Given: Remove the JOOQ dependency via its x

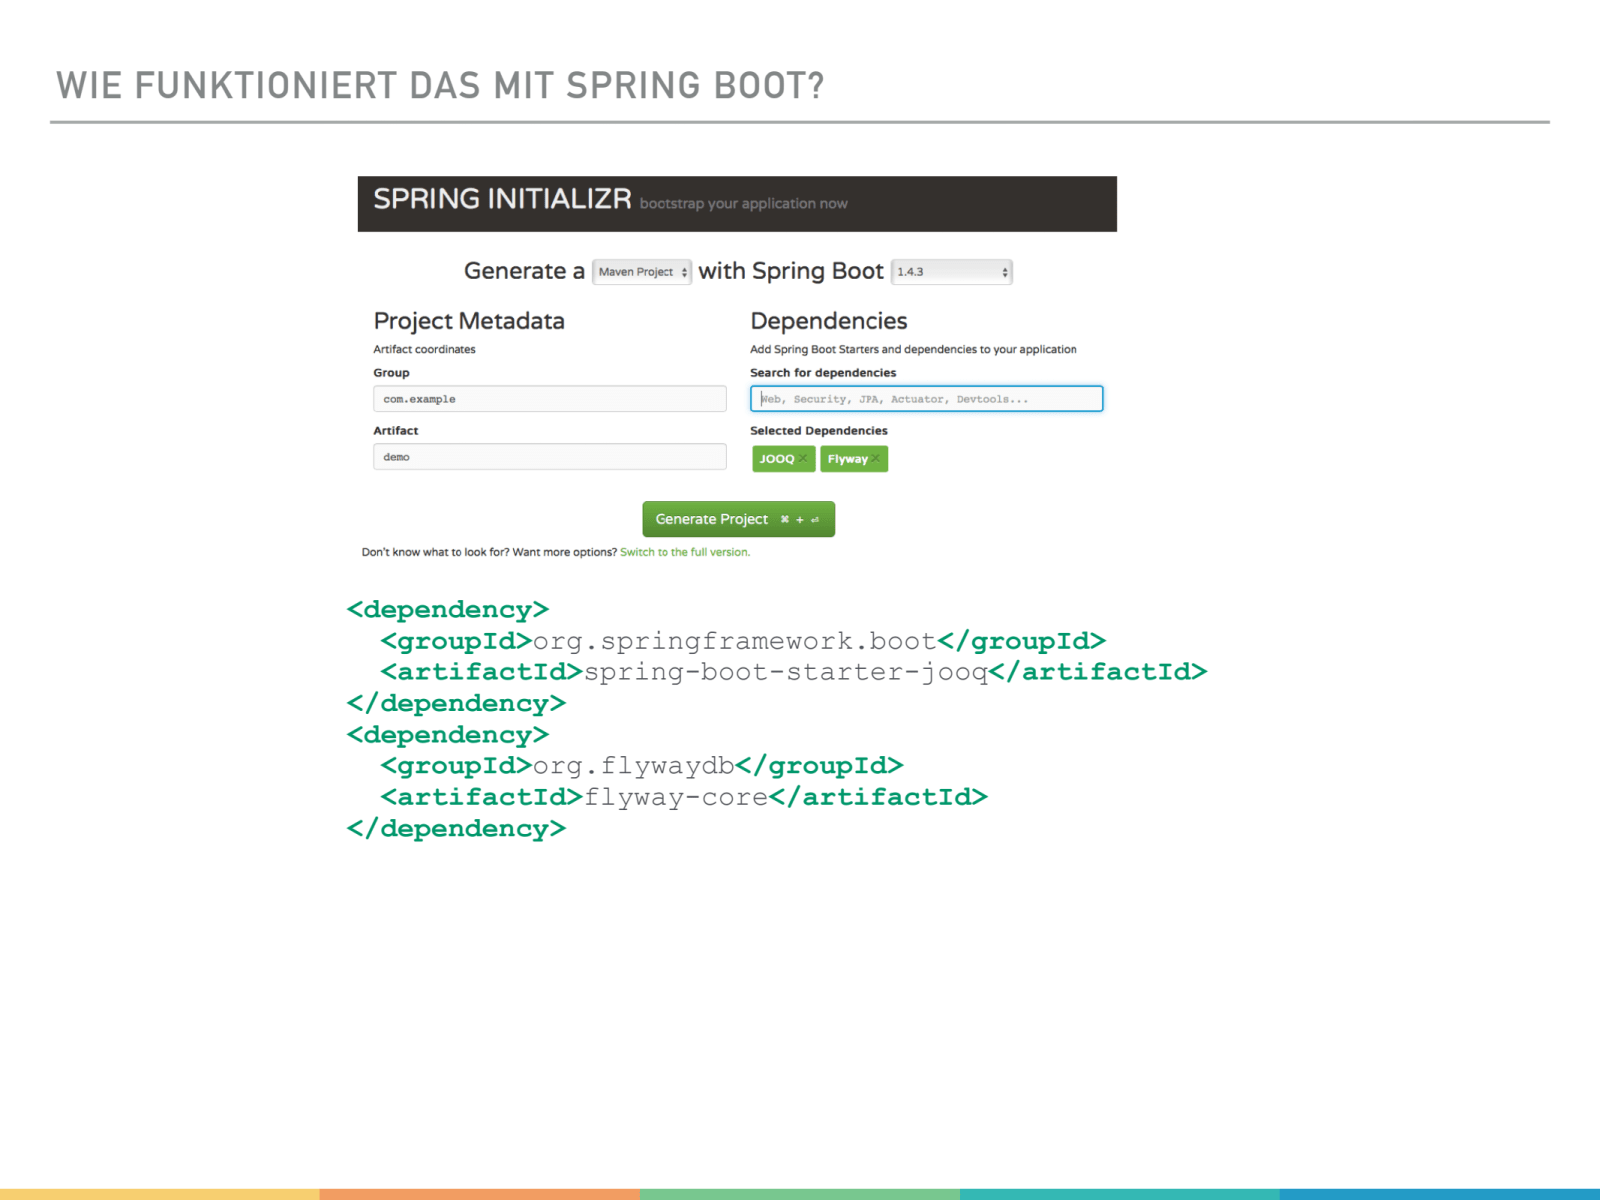Looking at the screenshot, I should (803, 459).
